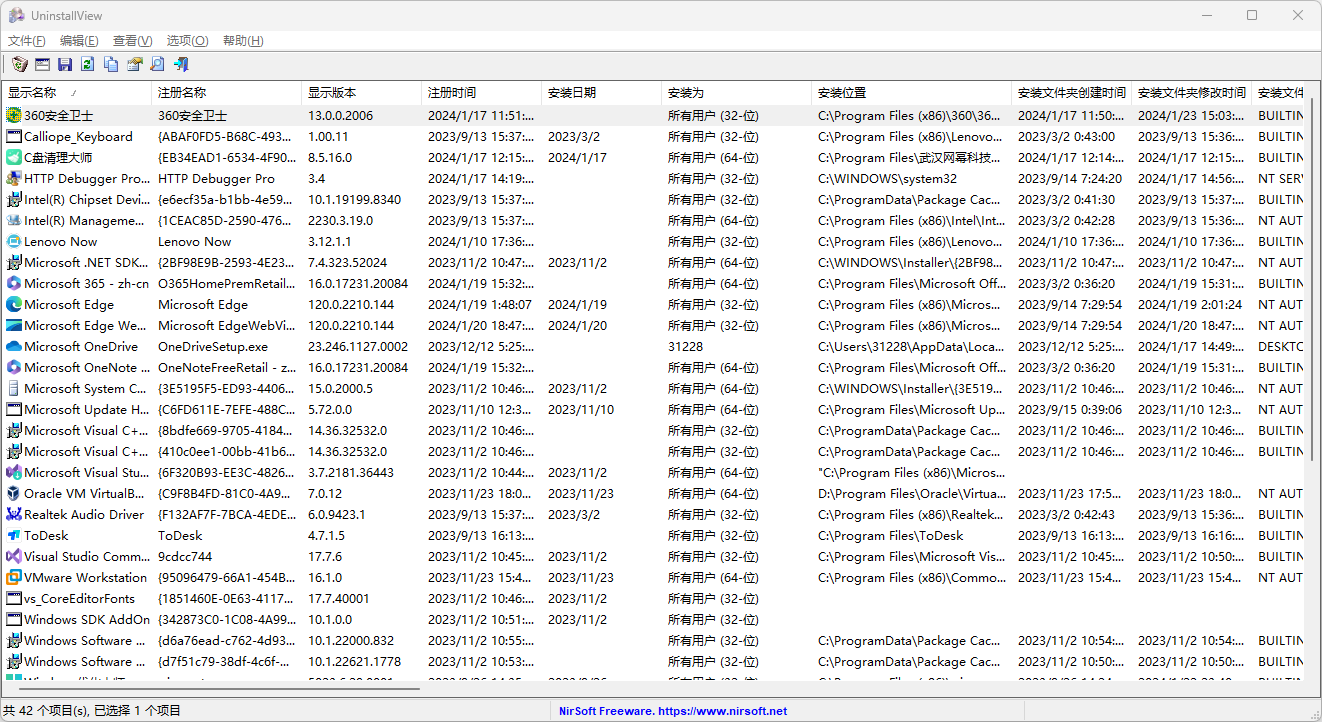1322x722 pixels.
Task: Open the 选项(O) menu
Action: click(x=187, y=41)
